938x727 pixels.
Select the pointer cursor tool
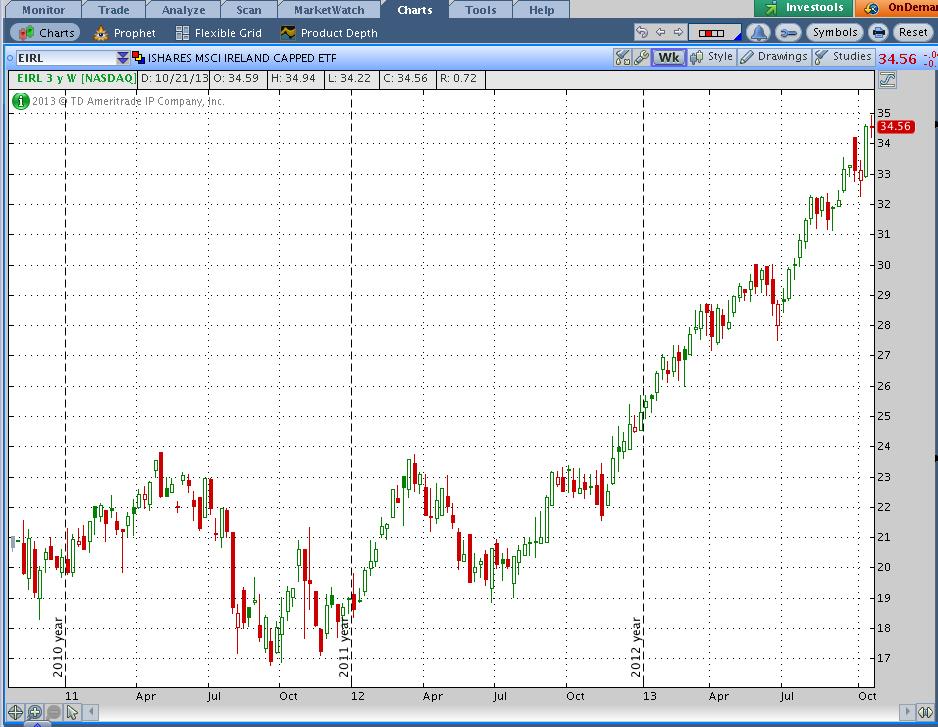[x=72, y=712]
